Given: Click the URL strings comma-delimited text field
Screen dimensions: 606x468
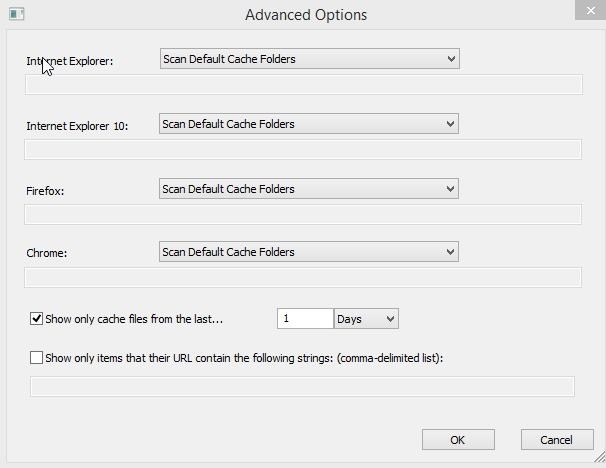Looking at the screenshot, I should 302,386.
